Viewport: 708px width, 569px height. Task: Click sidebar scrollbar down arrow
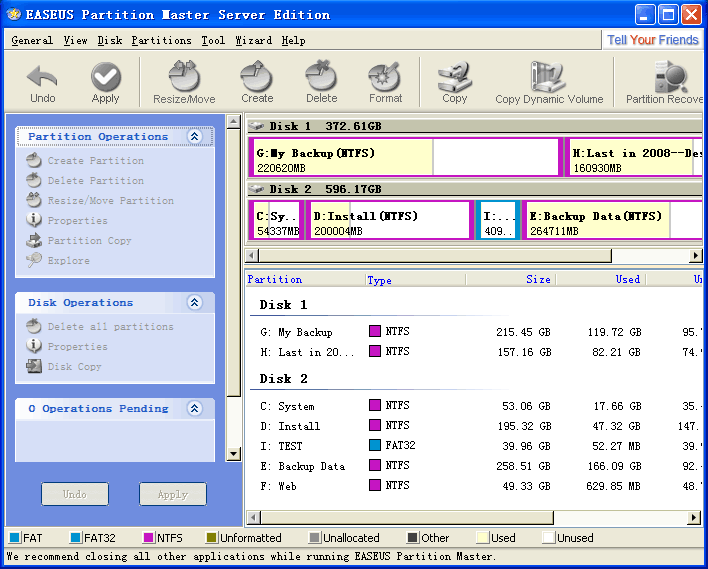233,453
